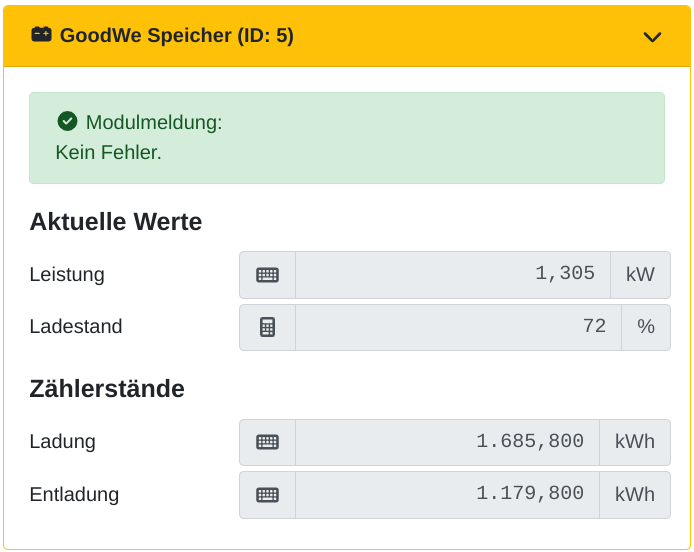Click the green checkmark status icon
This screenshot has height=552, width=694.
(x=67, y=121)
